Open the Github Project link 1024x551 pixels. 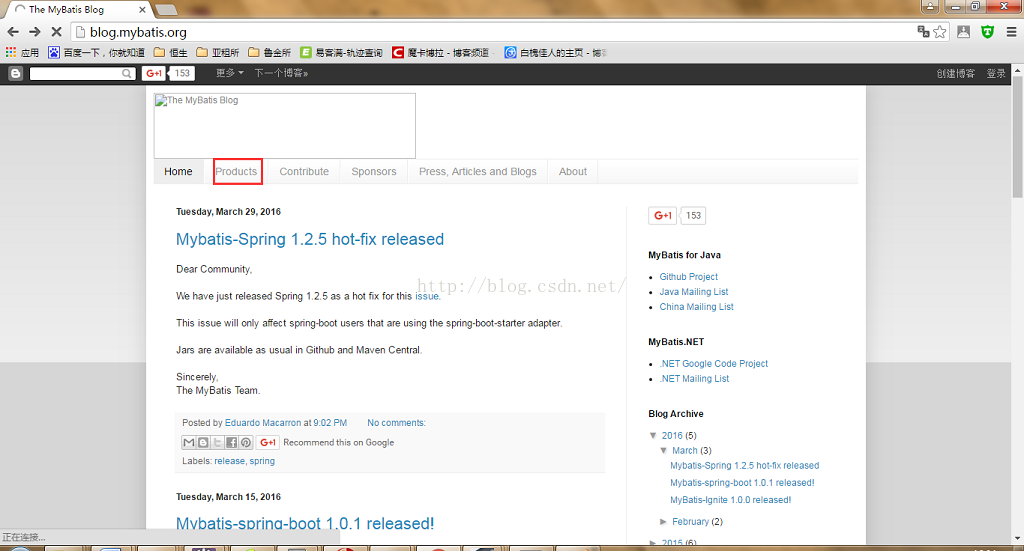pos(688,277)
